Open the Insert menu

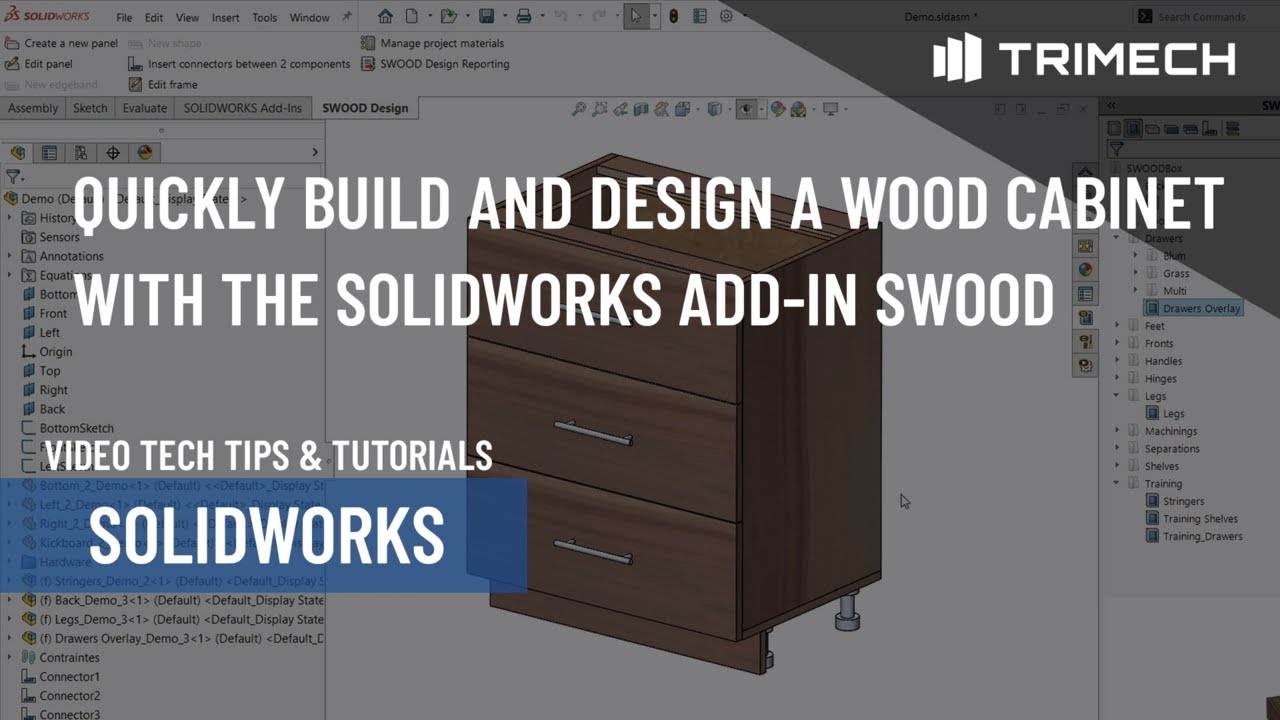(225, 17)
